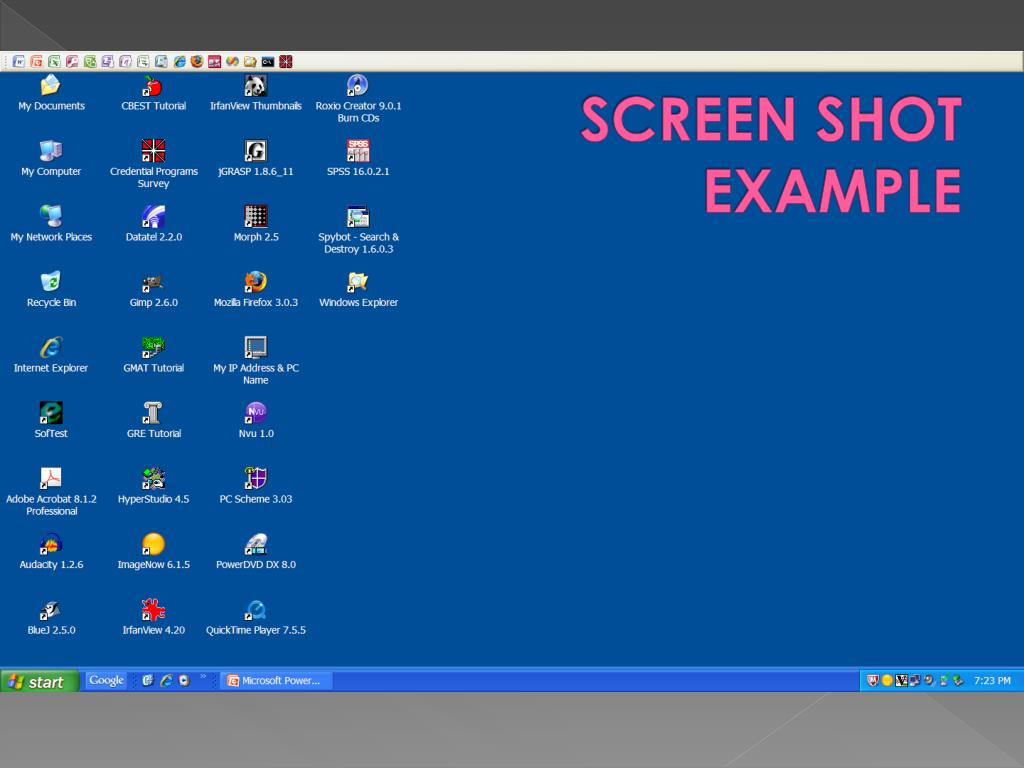This screenshot has height=768, width=1024.
Task: Click the yellow circle ImageNow tray icon
Action: (x=887, y=680)
